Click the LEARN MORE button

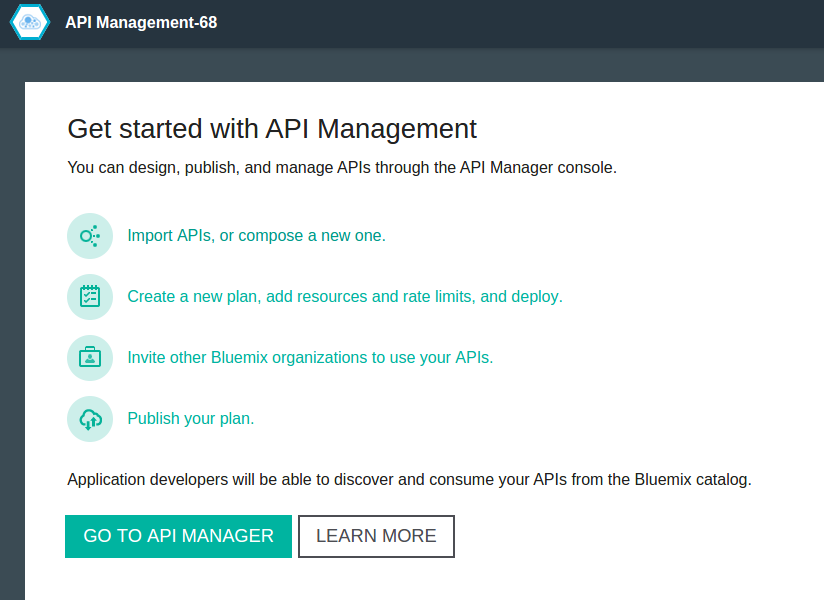coord(376,536)
